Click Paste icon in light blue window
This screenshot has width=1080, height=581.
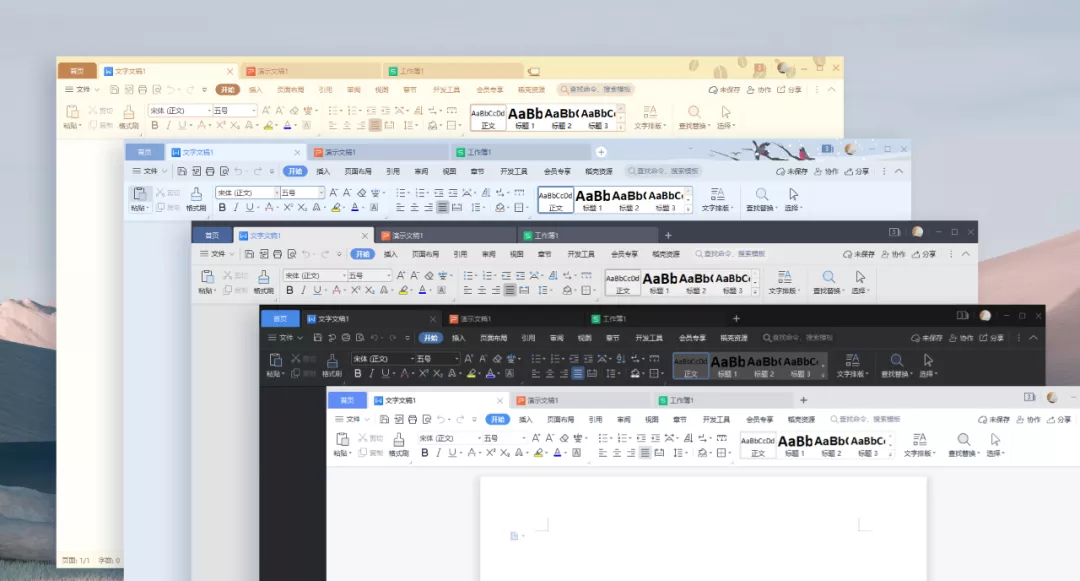(139, 194)
